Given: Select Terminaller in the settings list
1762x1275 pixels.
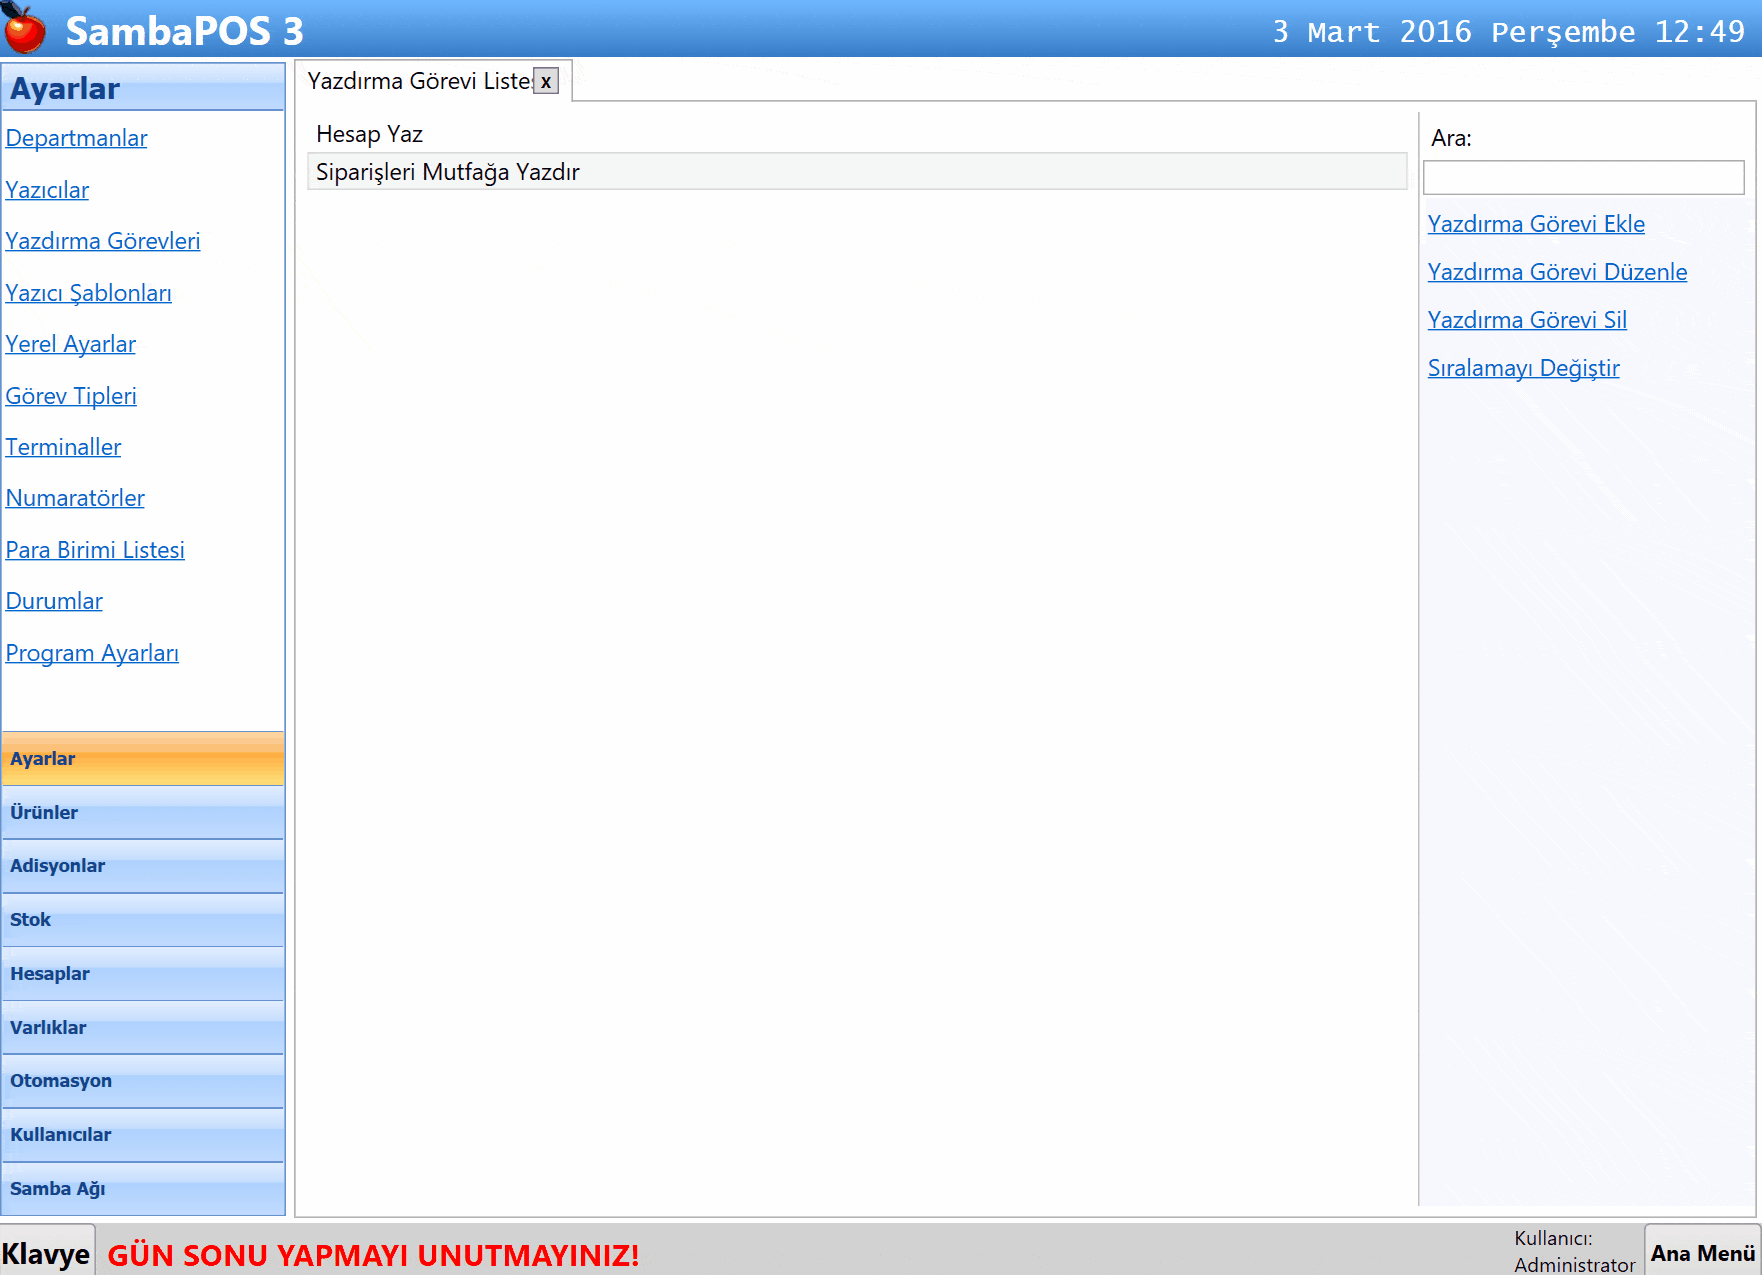Looking at the screenshot, I should [x=63, y=447].
